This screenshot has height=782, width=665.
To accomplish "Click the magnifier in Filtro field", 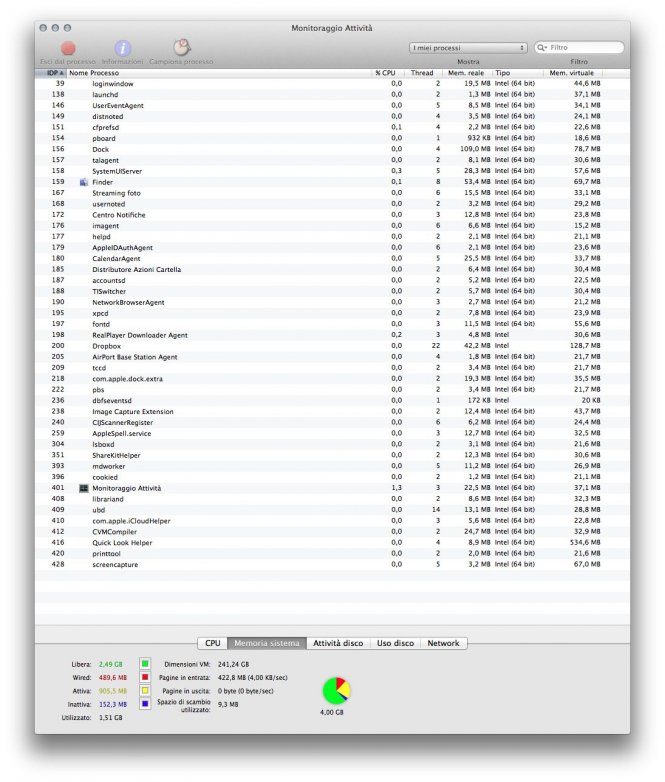I will (x=542, y=48).
